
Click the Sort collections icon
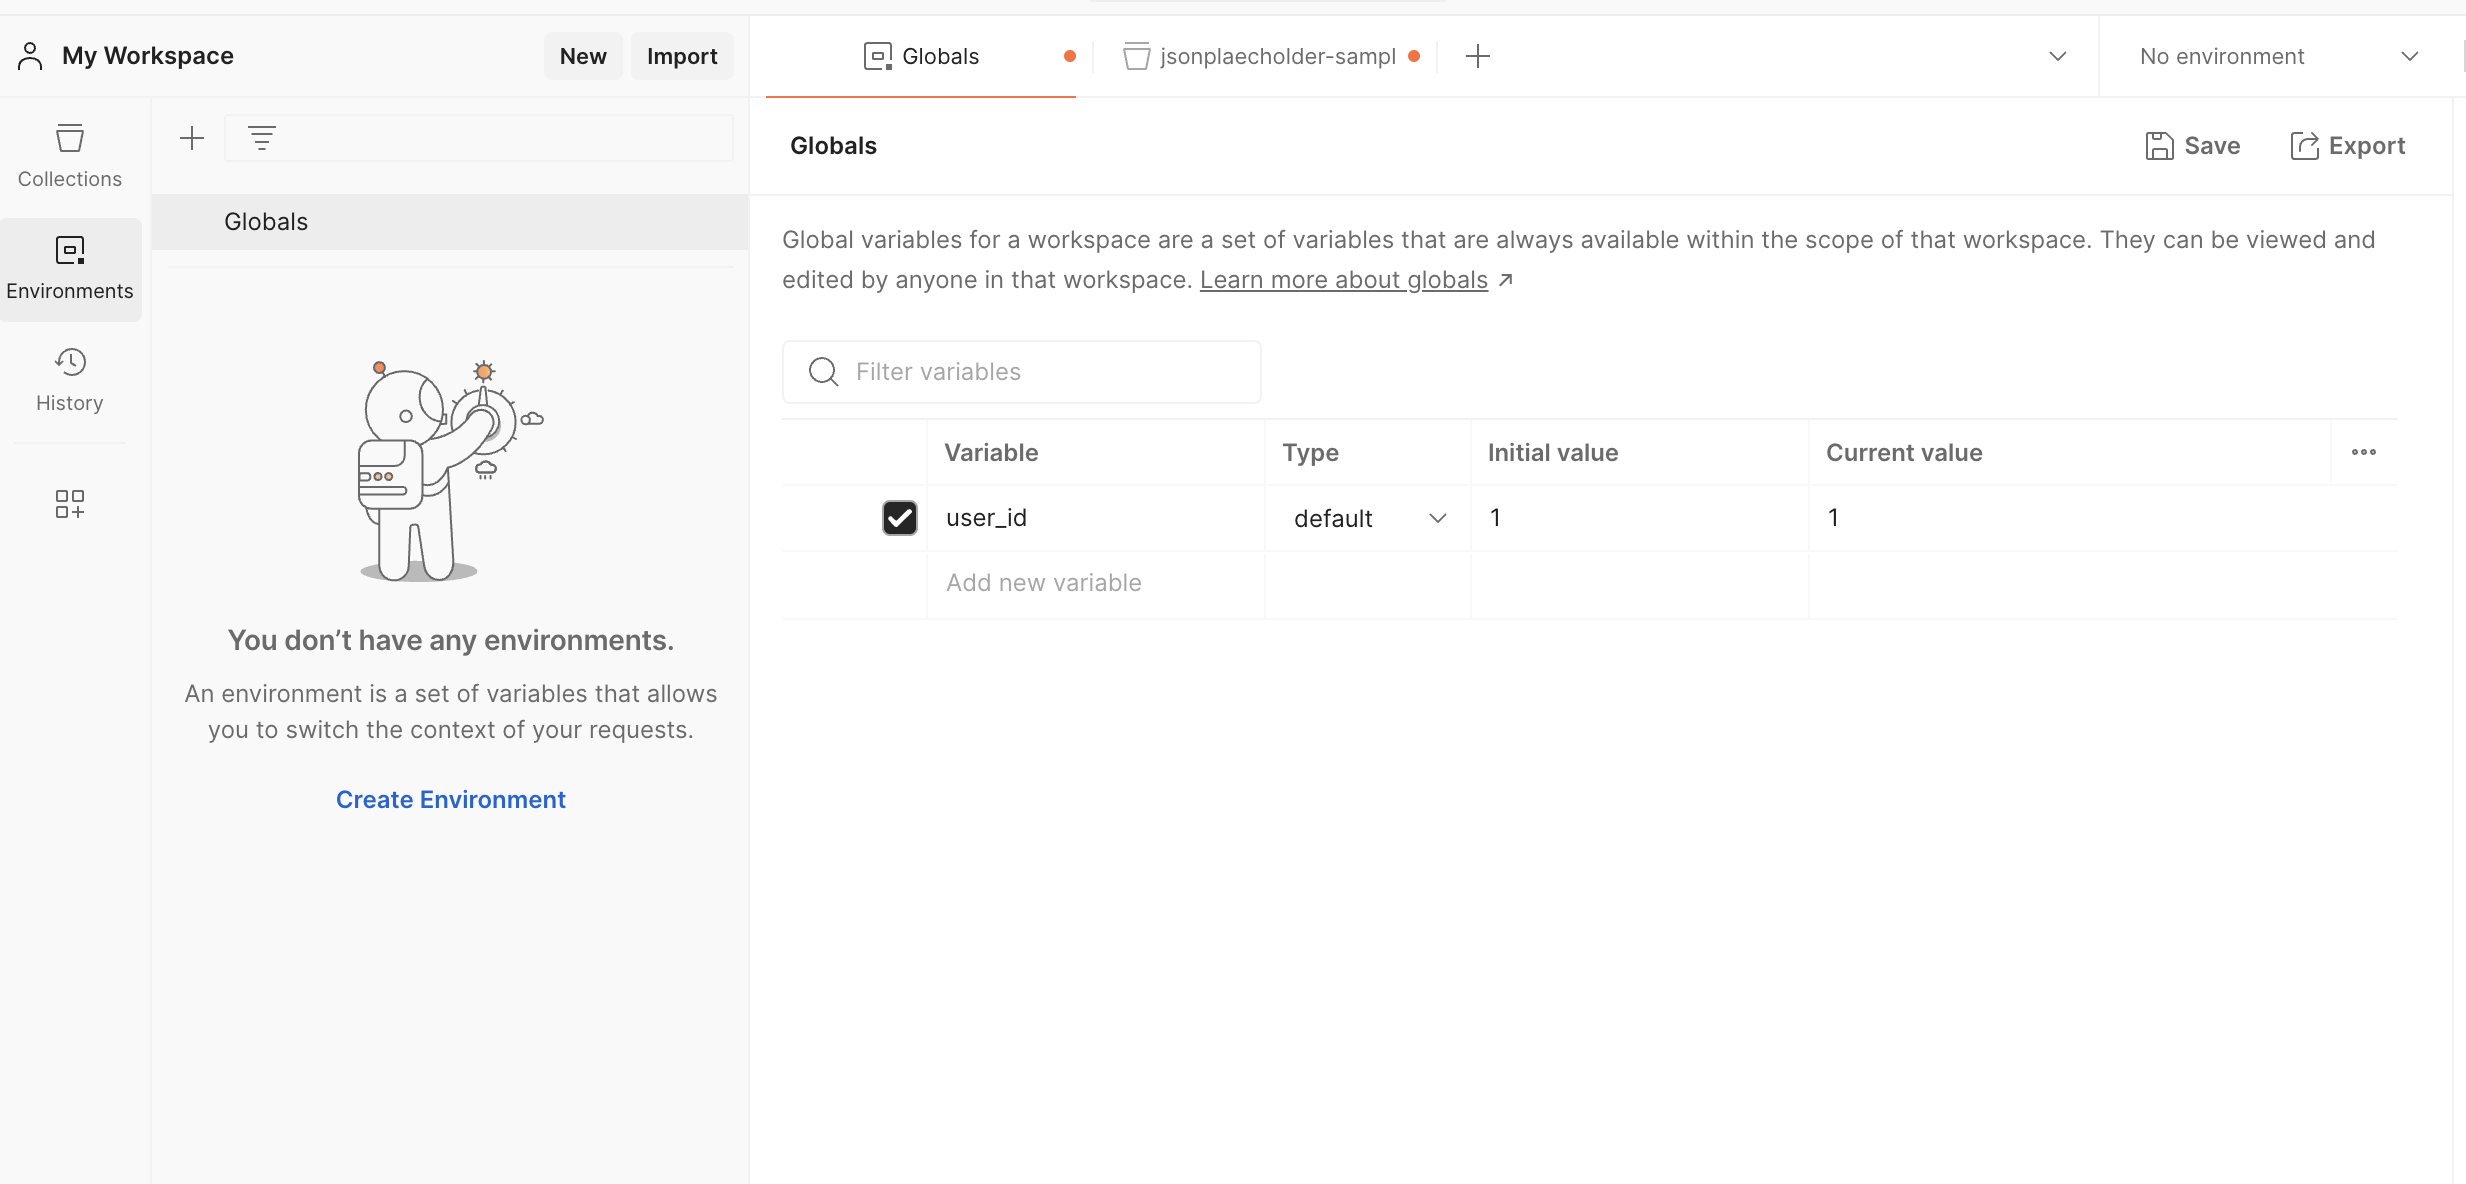click(x=263, y=137)
